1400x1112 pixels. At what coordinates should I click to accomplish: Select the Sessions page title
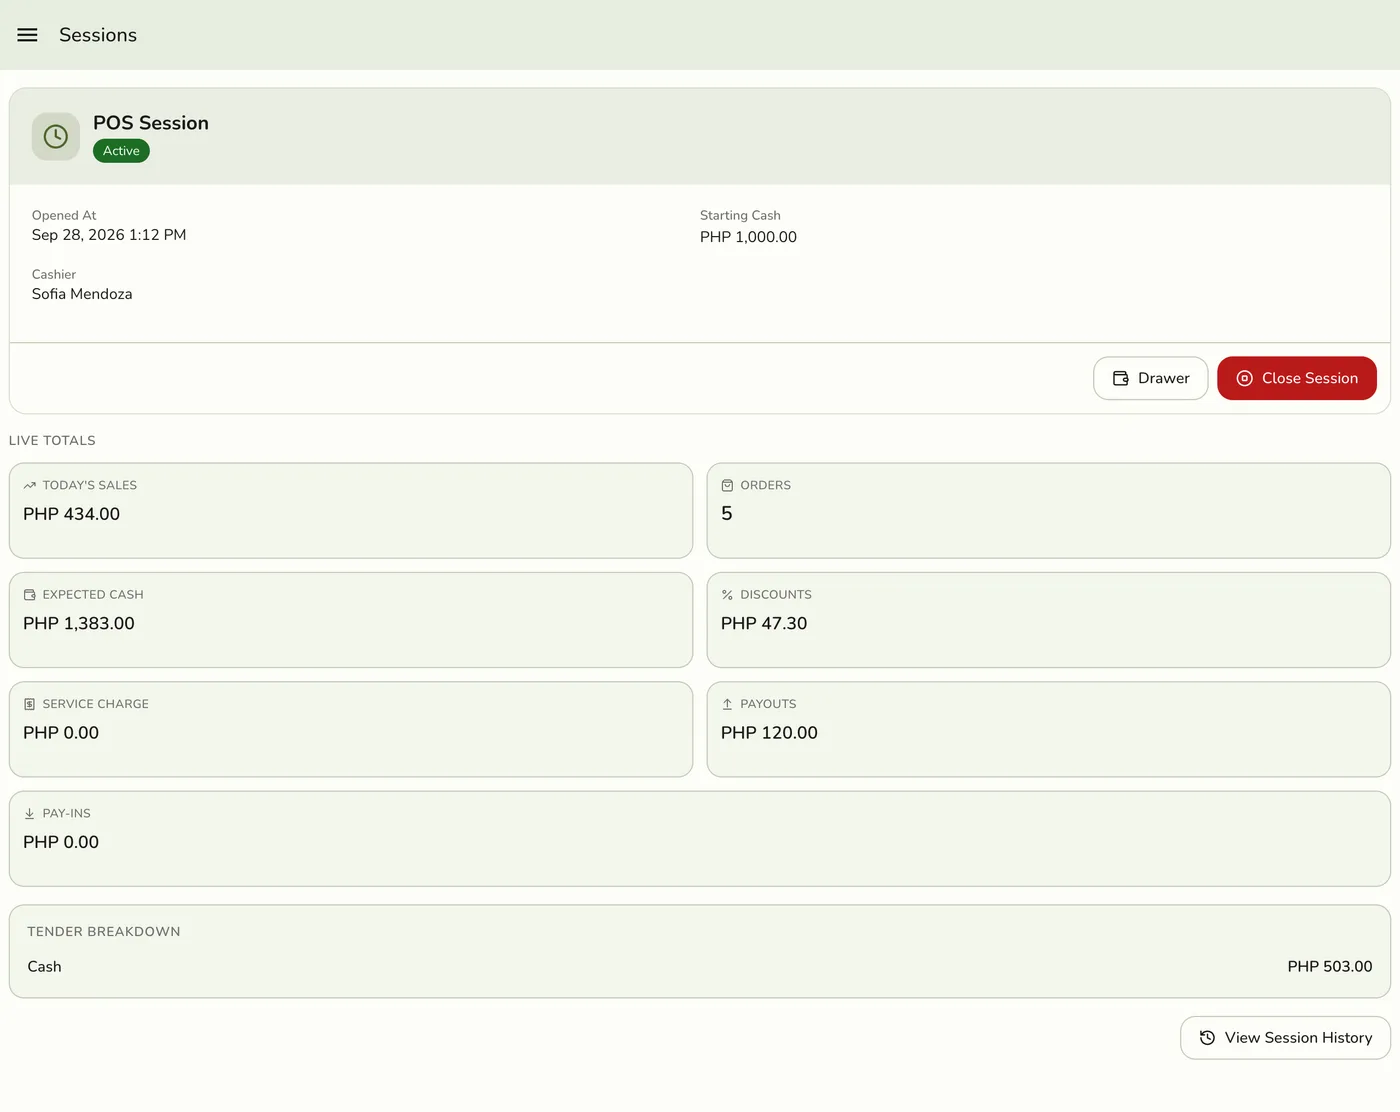(98, 35)
